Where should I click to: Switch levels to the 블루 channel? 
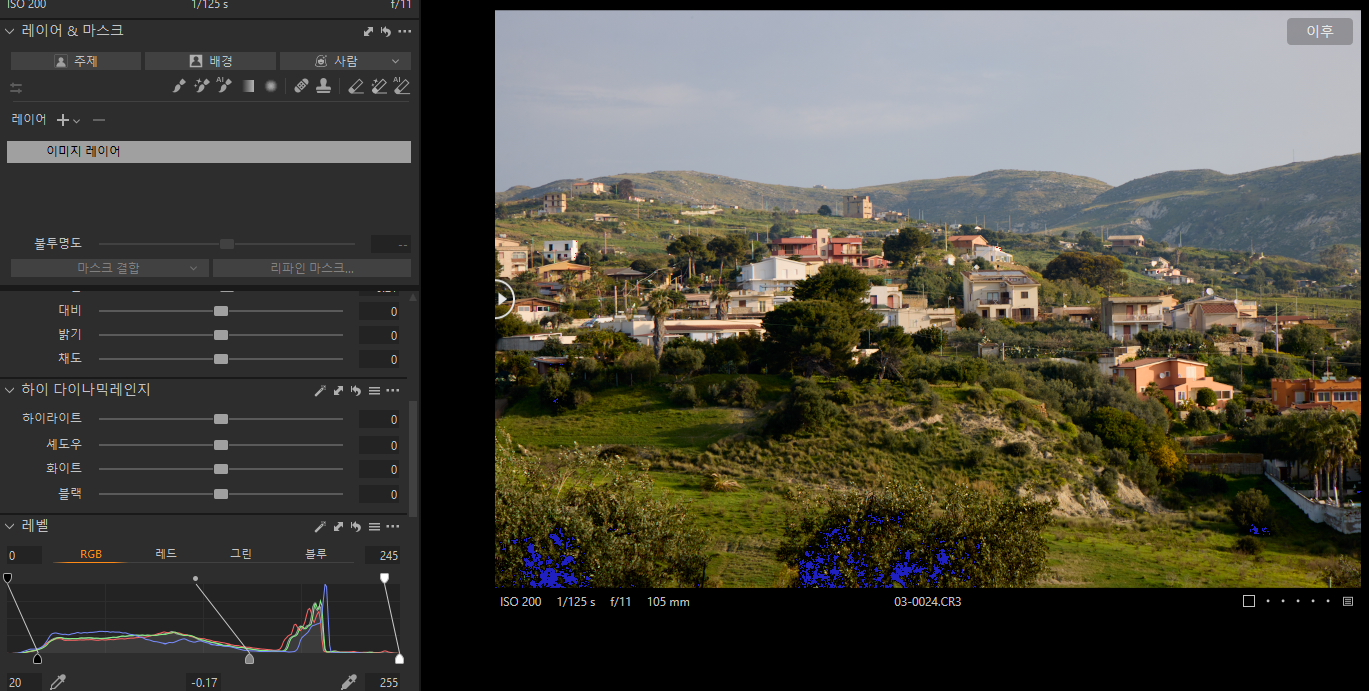pos(316,554)
